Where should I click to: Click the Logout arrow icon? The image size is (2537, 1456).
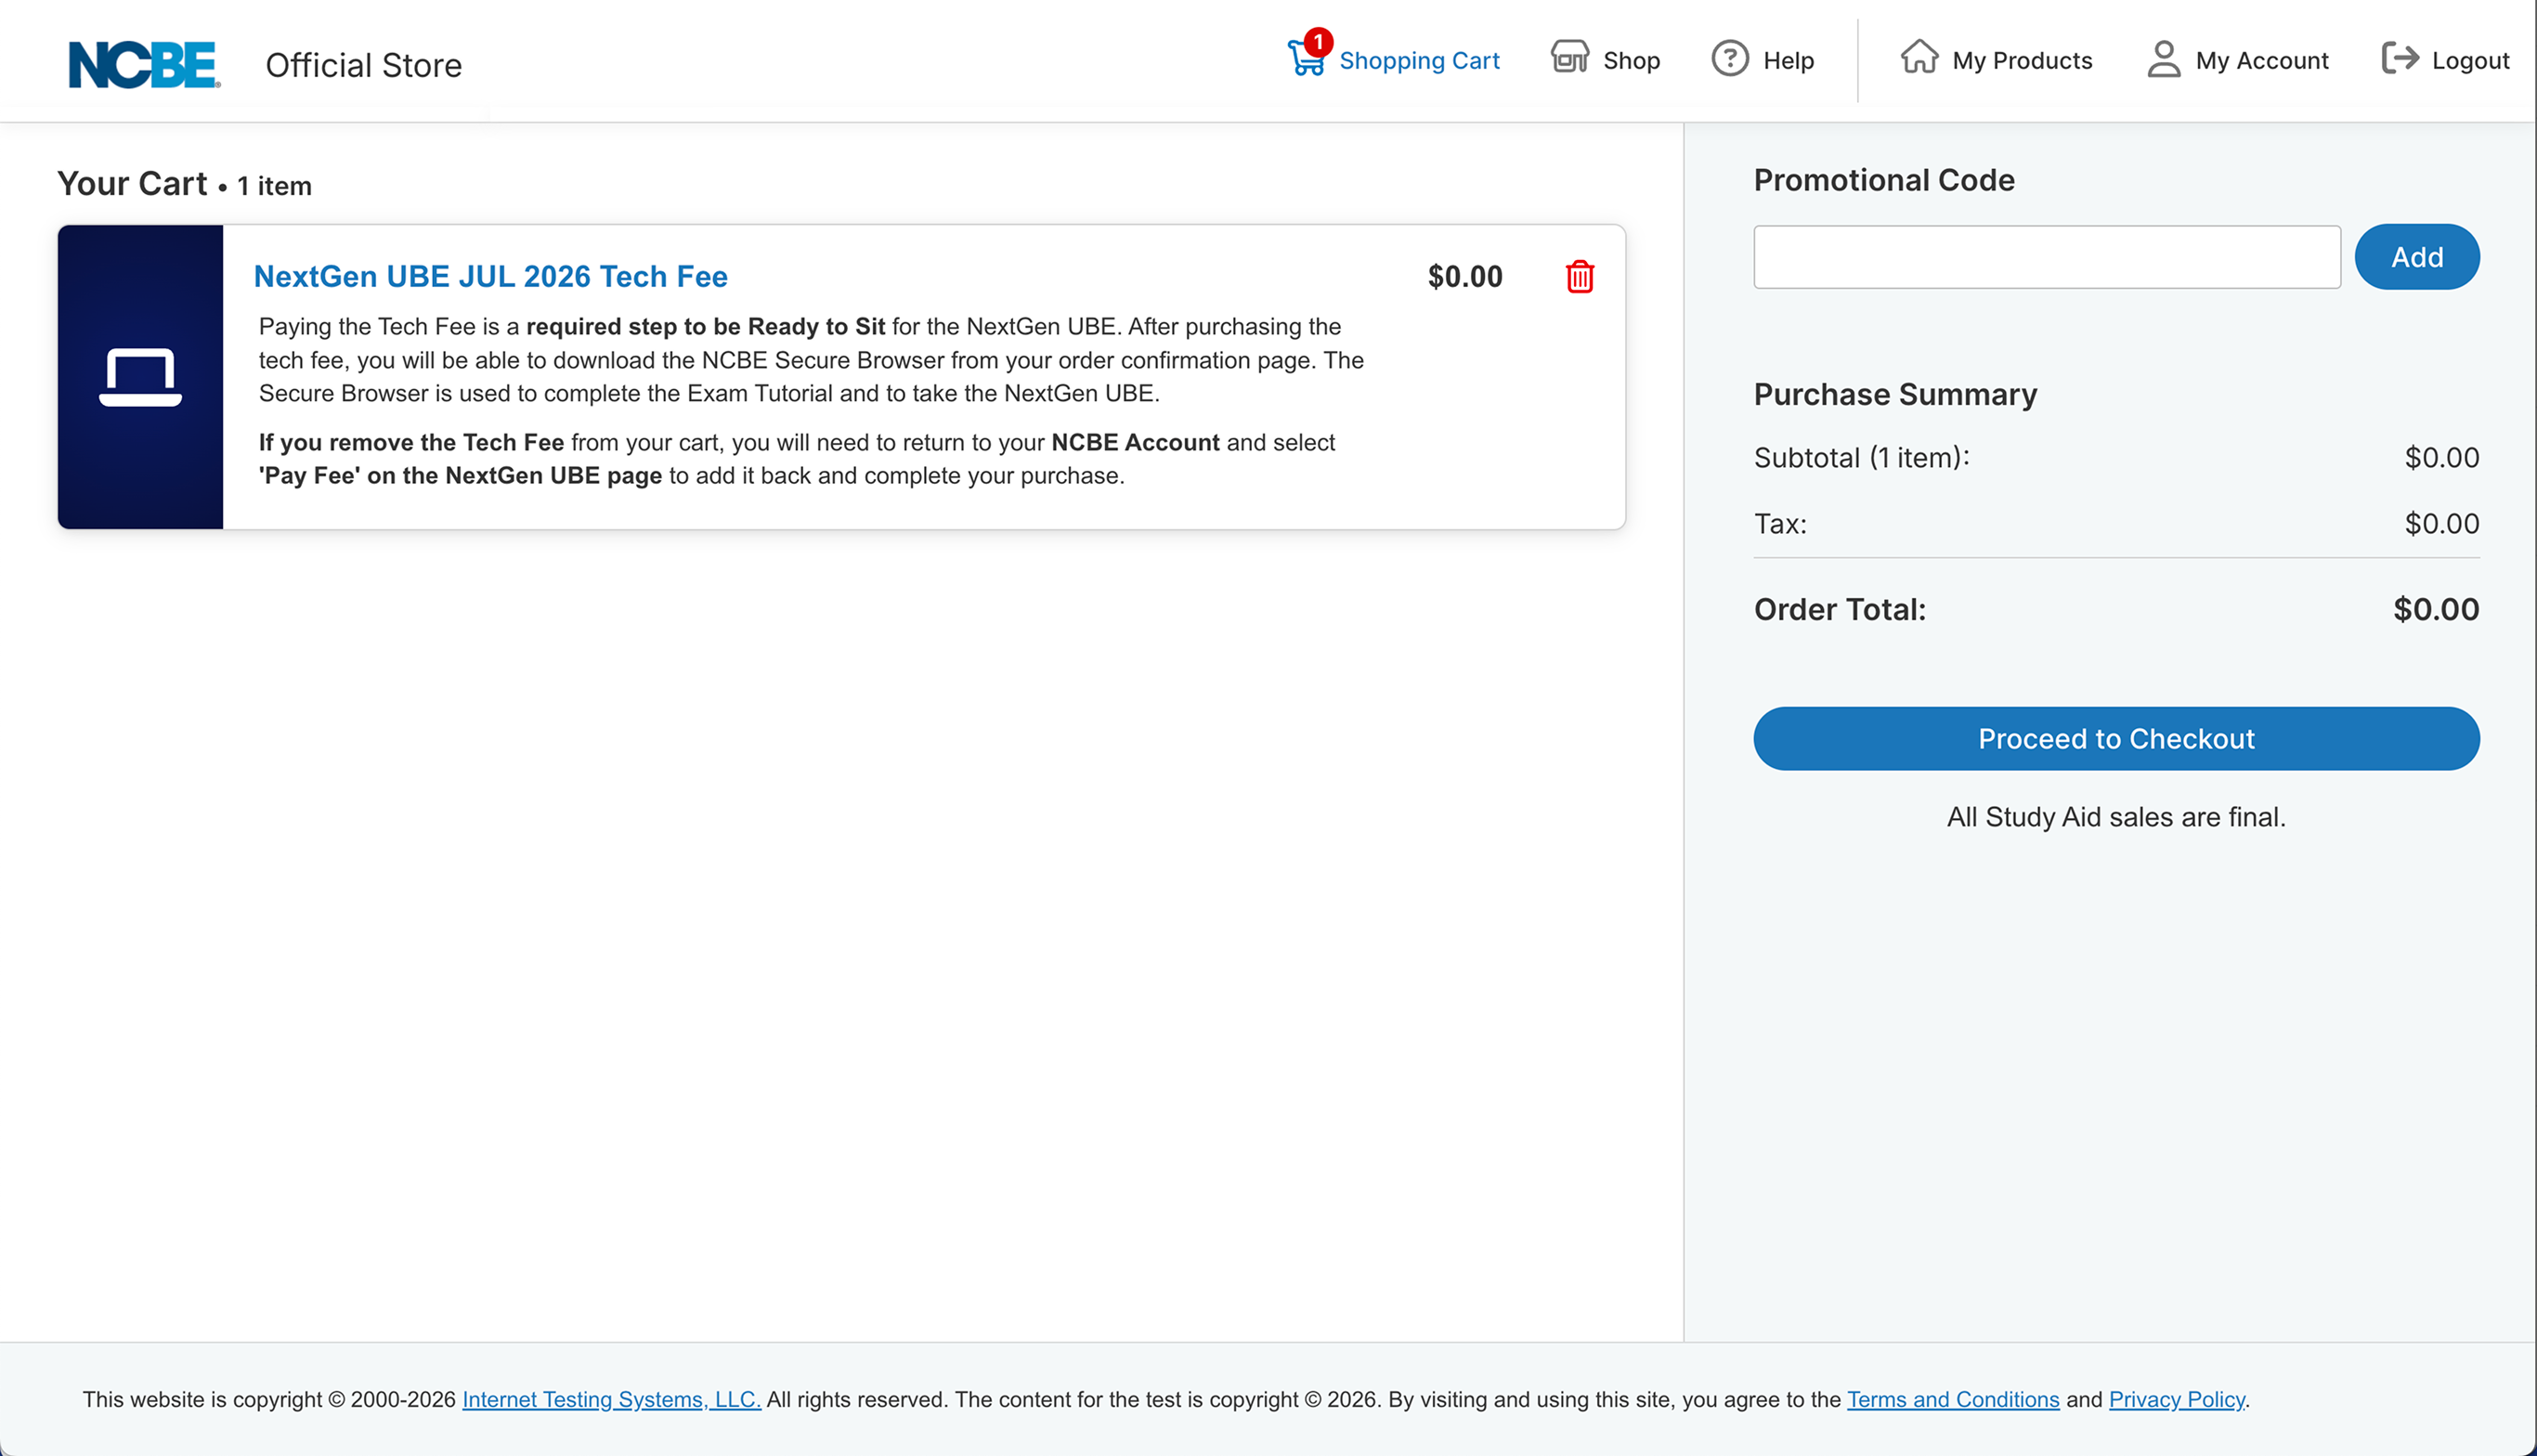click(2400, 58)
